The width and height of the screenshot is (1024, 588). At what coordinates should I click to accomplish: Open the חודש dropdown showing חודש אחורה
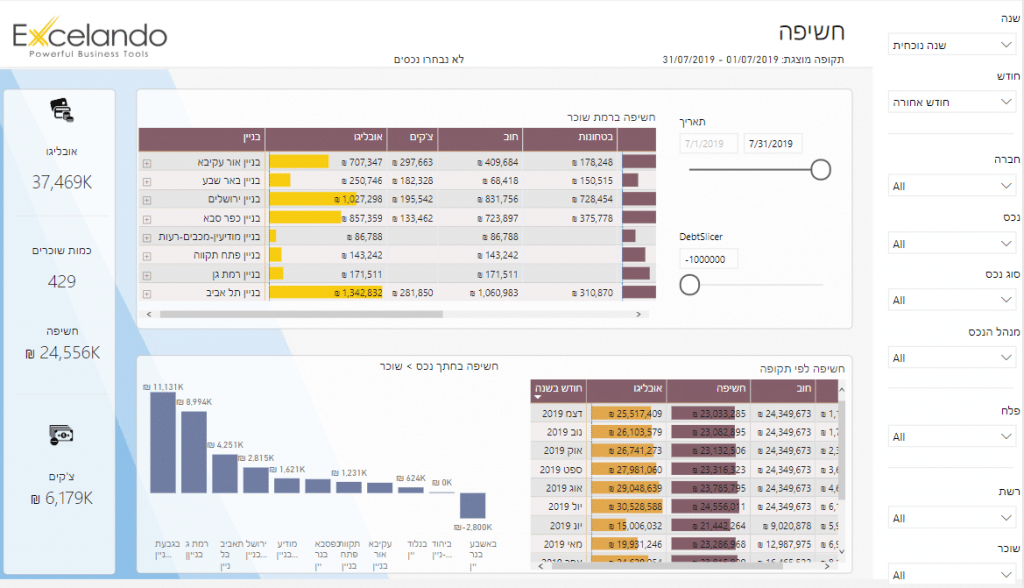click(951, 101)
